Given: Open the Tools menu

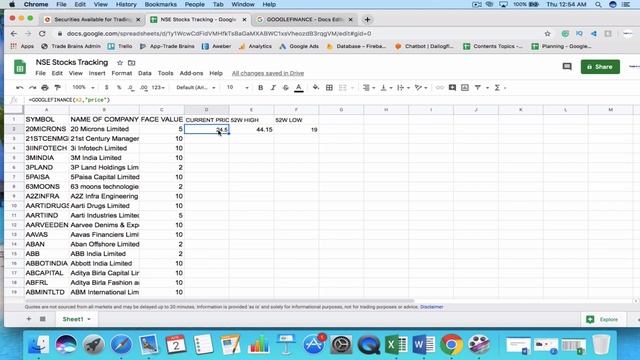Looking at the screenshot, I should 165,73.
